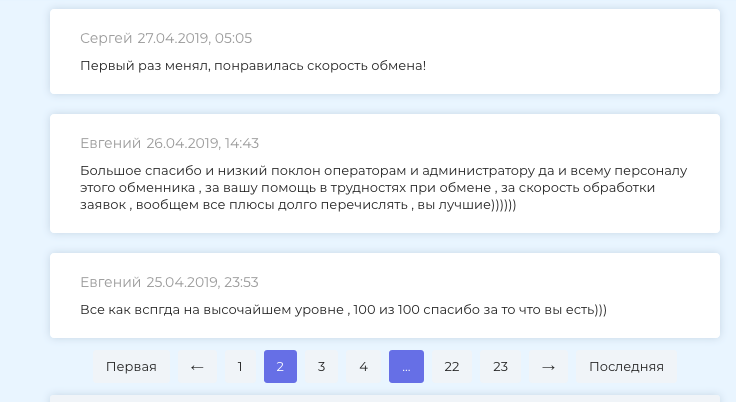Click review text about скорость обмена

253,66
